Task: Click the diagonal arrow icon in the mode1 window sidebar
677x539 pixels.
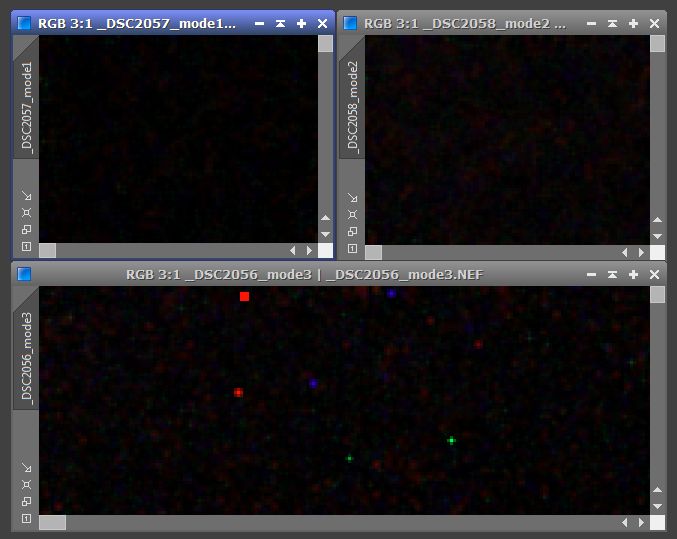Action: [27, 196]
